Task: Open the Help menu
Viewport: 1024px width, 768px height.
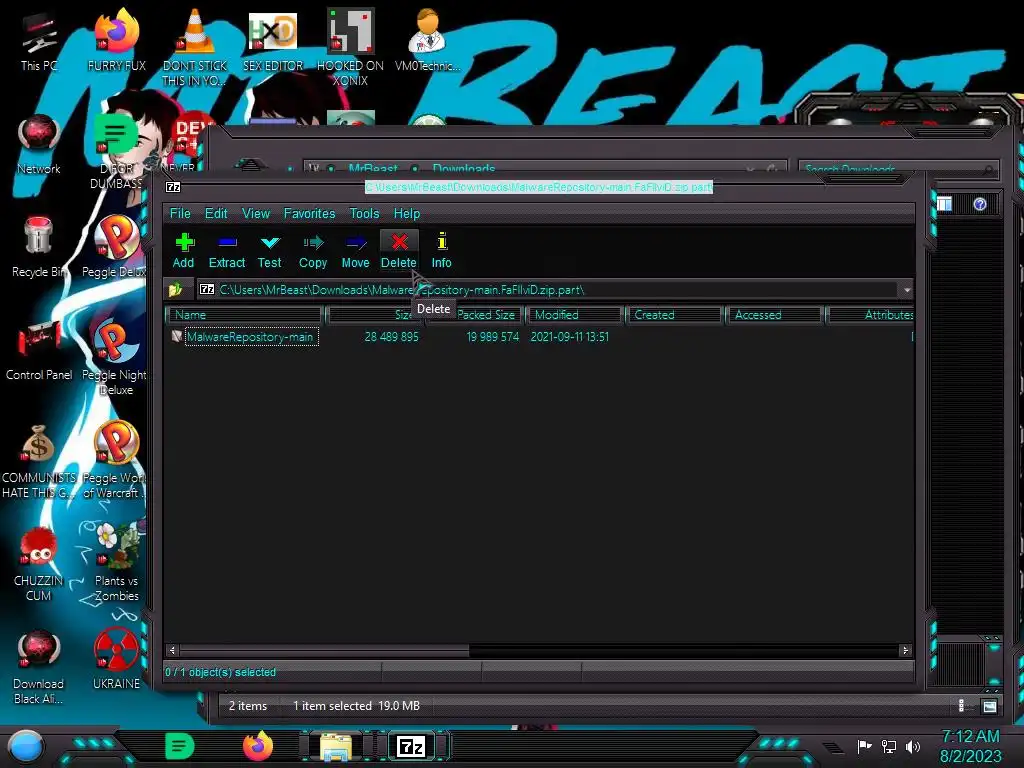Action: [x=406, y=214]
